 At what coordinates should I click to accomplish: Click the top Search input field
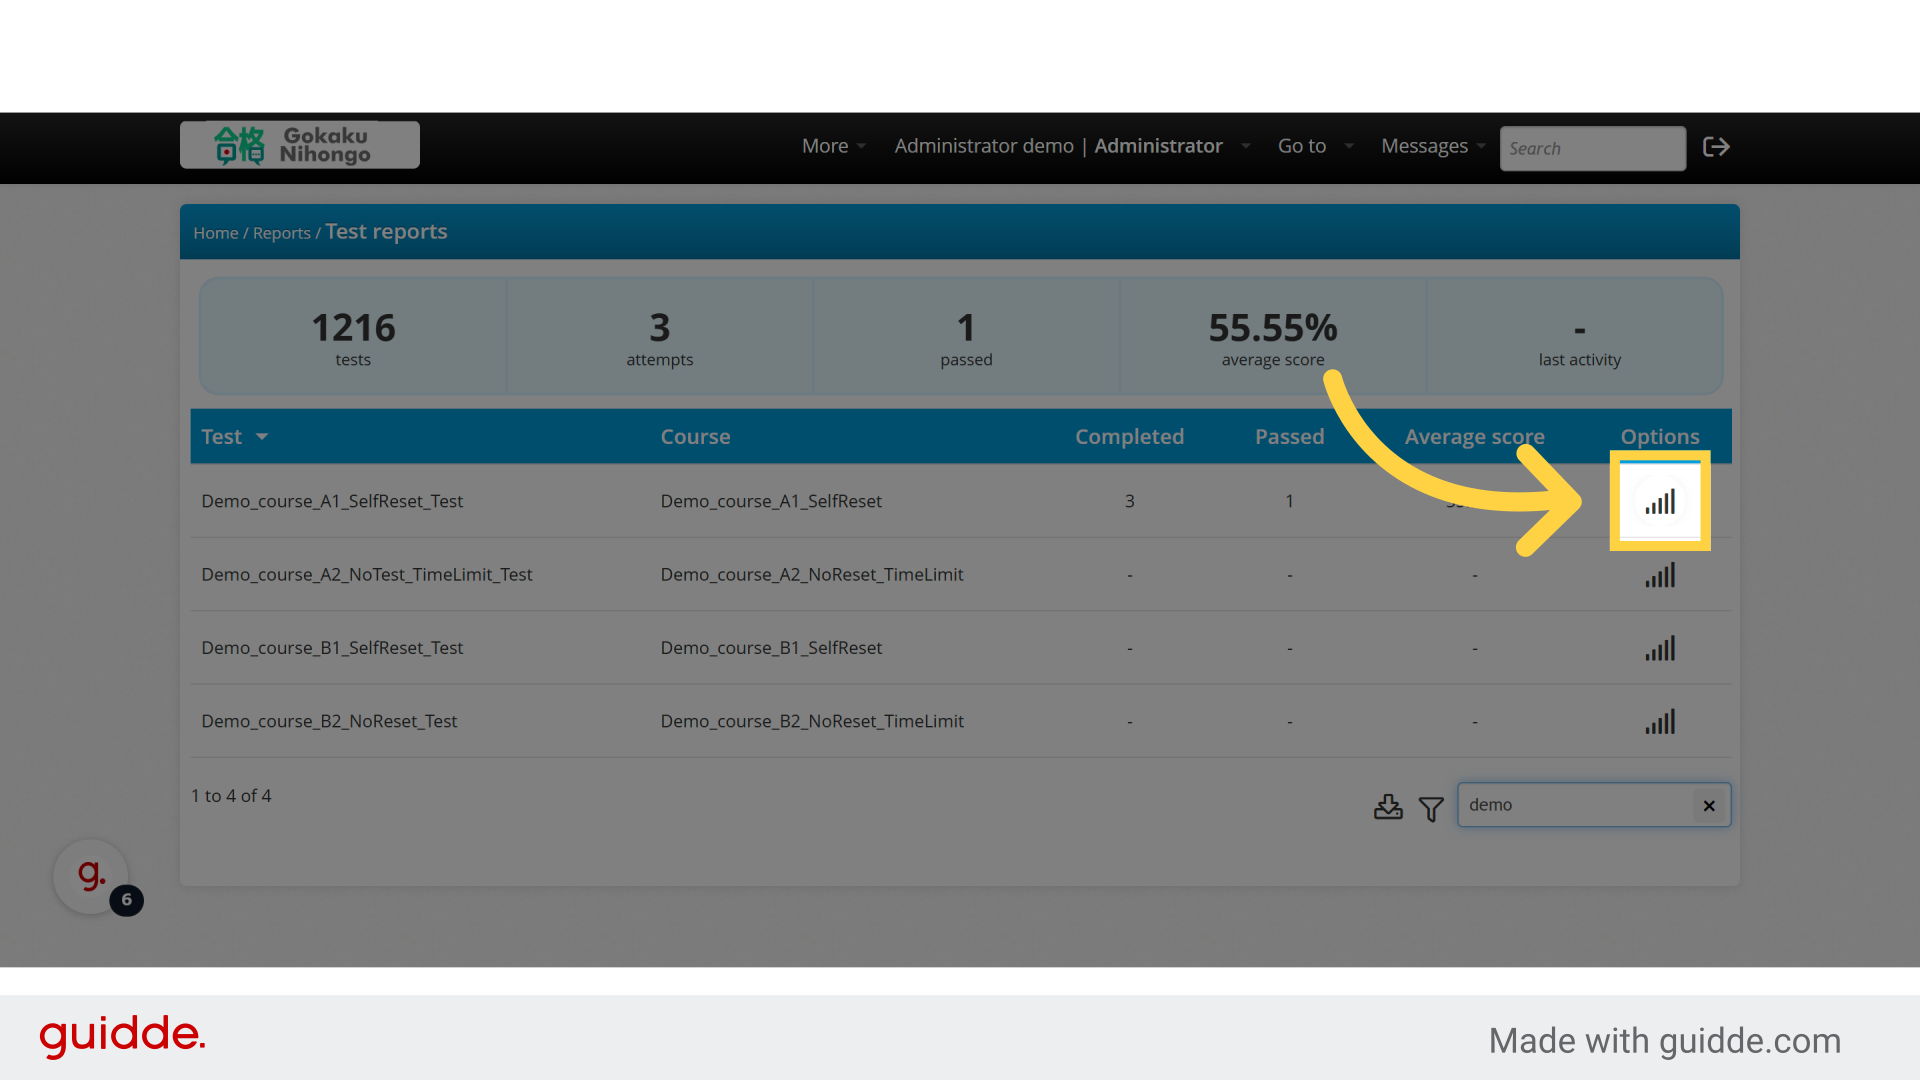pyautogui.click(x=1591, y=148)
